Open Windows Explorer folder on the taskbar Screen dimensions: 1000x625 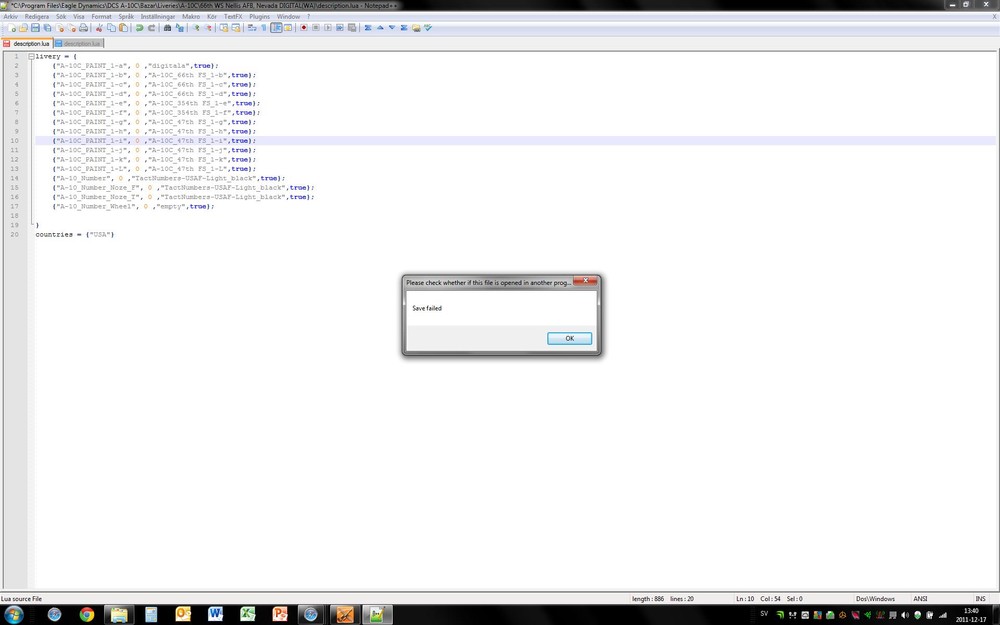pyautogui.click(x=119, y=615)
